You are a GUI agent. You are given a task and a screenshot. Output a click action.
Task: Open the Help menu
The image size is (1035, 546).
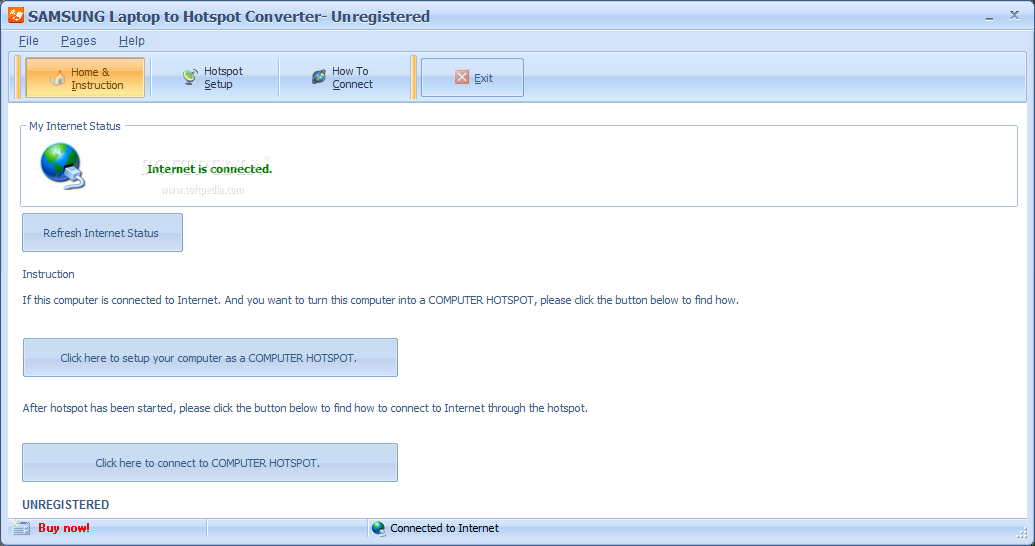pos(131,41)
